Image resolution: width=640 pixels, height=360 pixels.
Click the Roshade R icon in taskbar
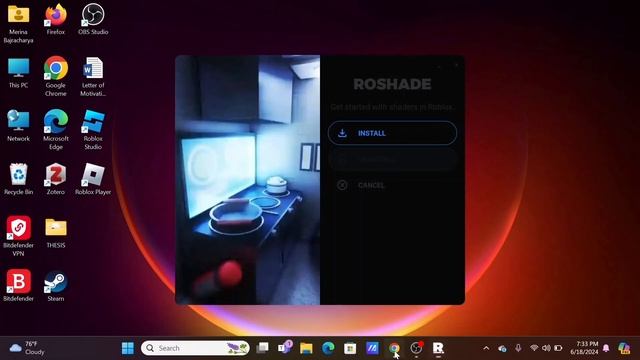click(438, 348)
